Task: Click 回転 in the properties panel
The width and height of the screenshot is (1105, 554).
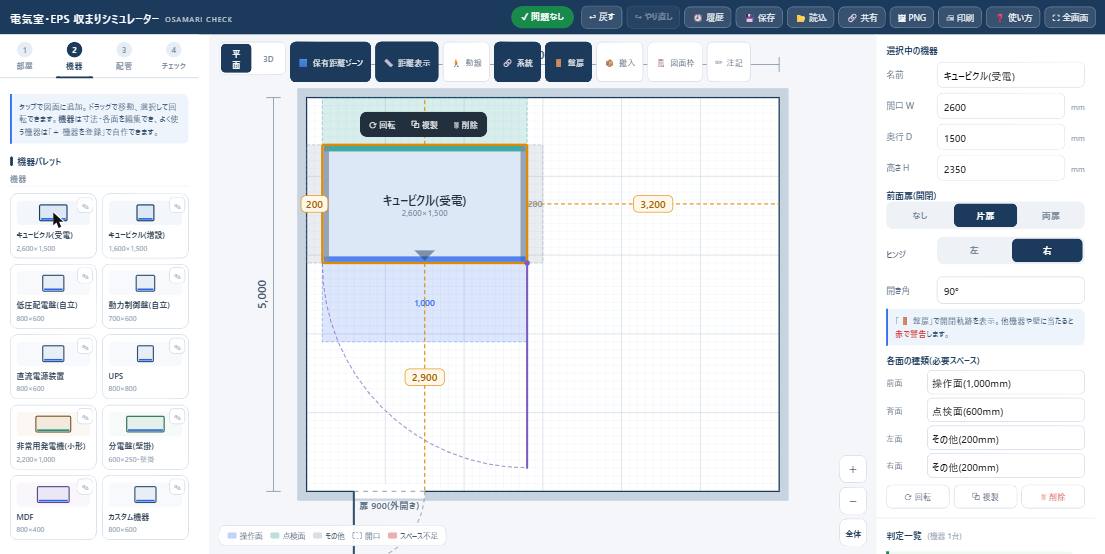Action: coord(918,496)
